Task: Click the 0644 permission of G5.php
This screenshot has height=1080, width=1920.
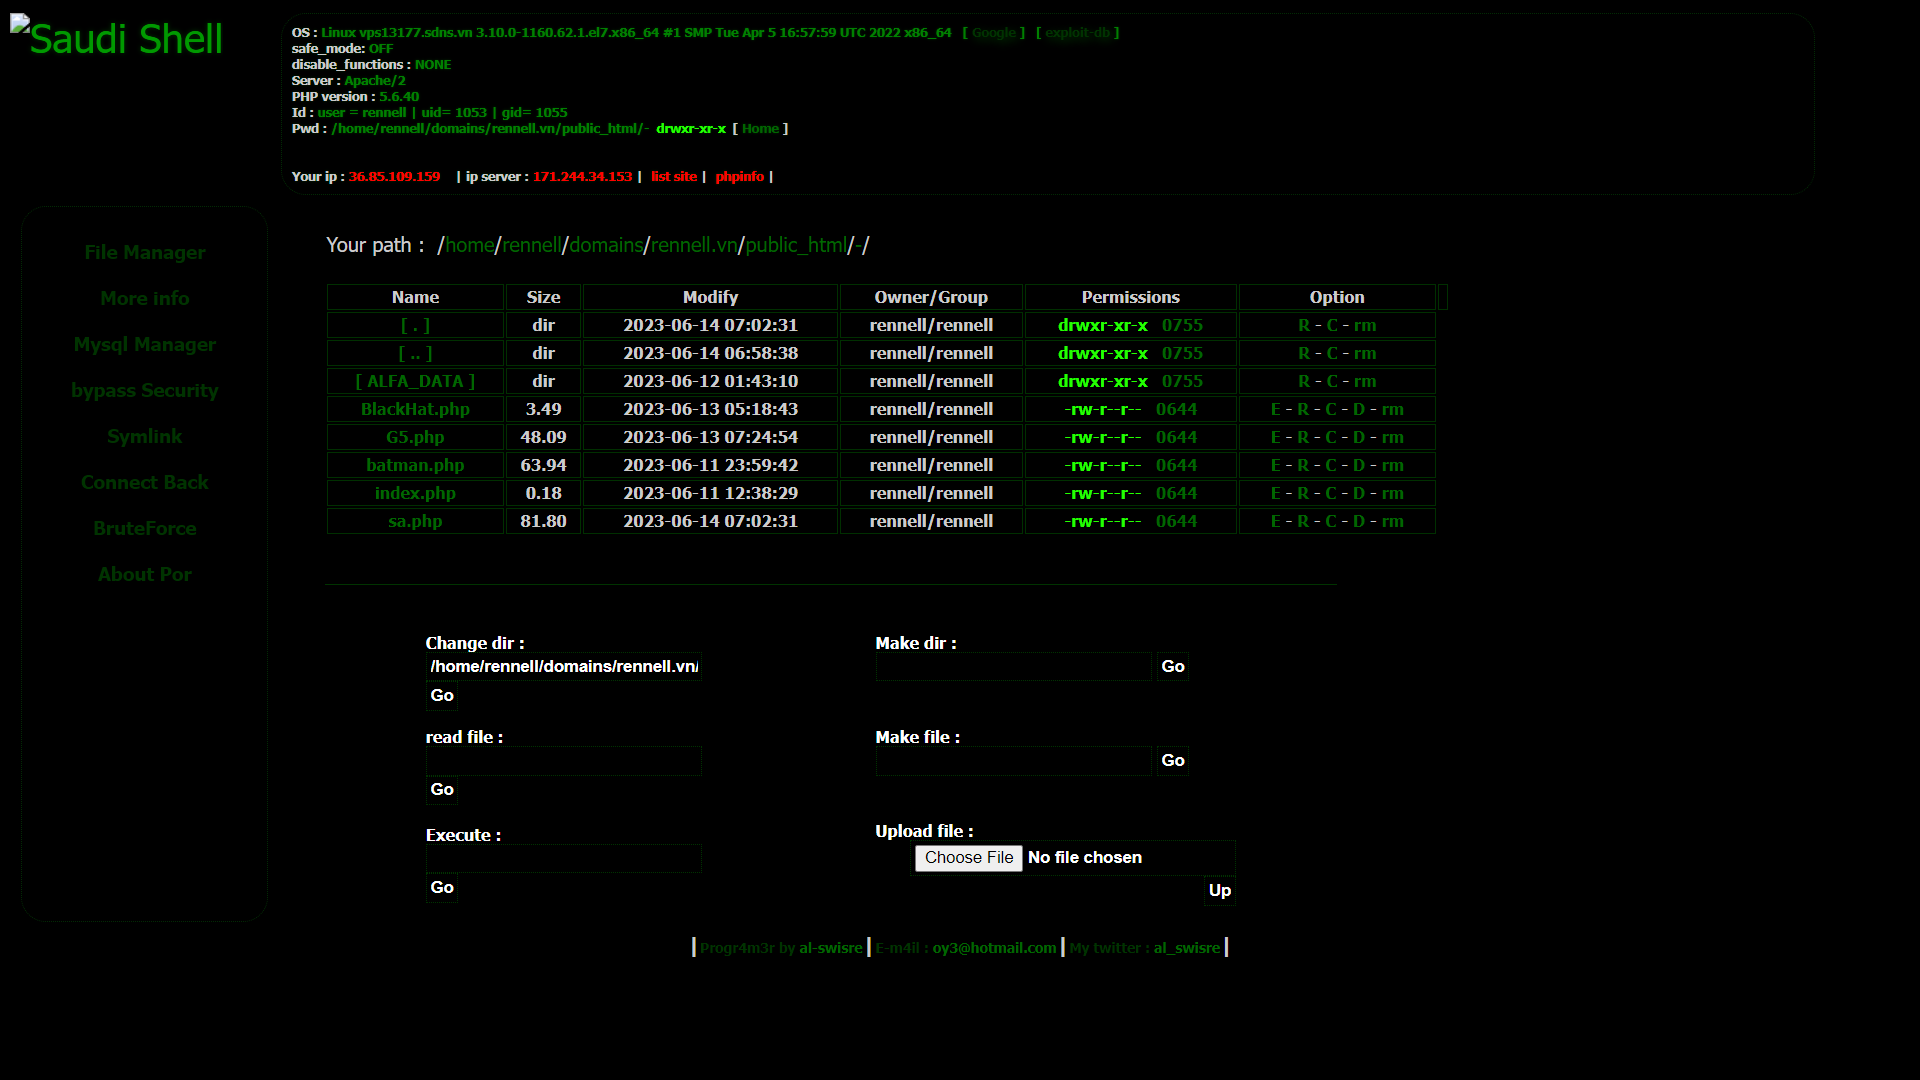Action: click(1176, 438)
